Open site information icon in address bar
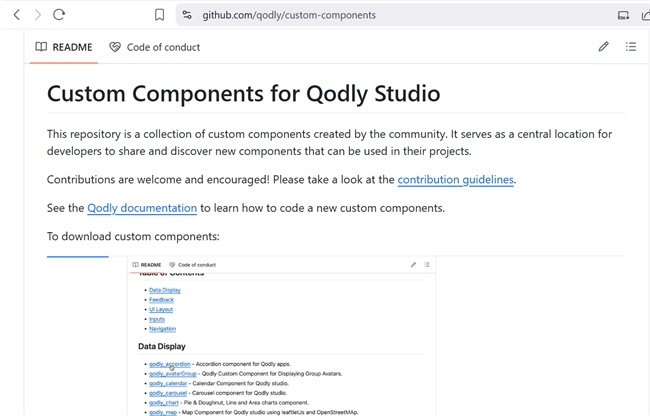This screenshot has height=416, width=650. [186, 15]
